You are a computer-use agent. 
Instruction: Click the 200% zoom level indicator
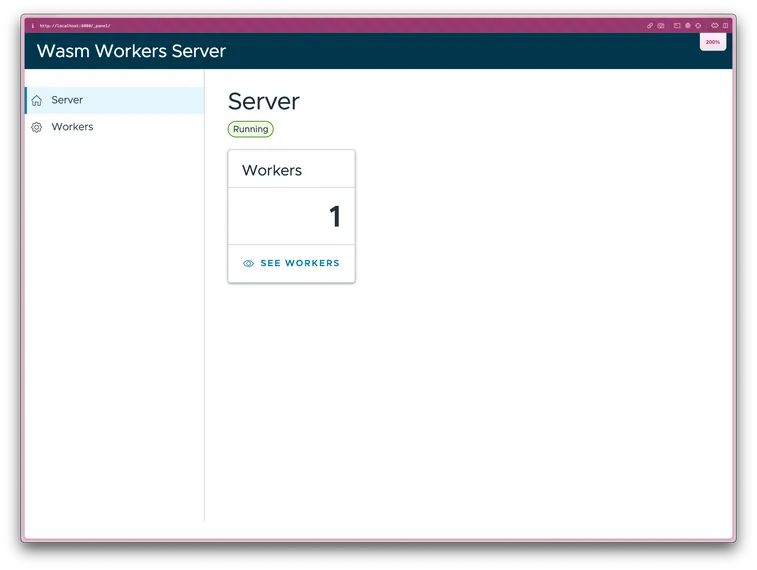713,42
